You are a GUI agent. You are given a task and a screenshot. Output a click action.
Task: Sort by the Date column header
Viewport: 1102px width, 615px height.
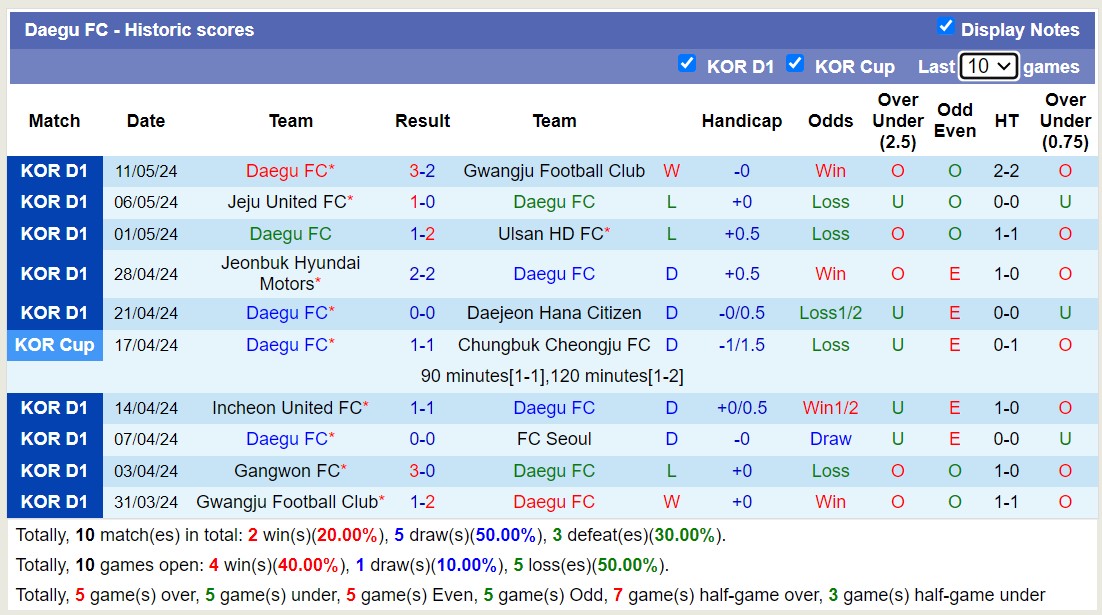[x=146, y=120]
